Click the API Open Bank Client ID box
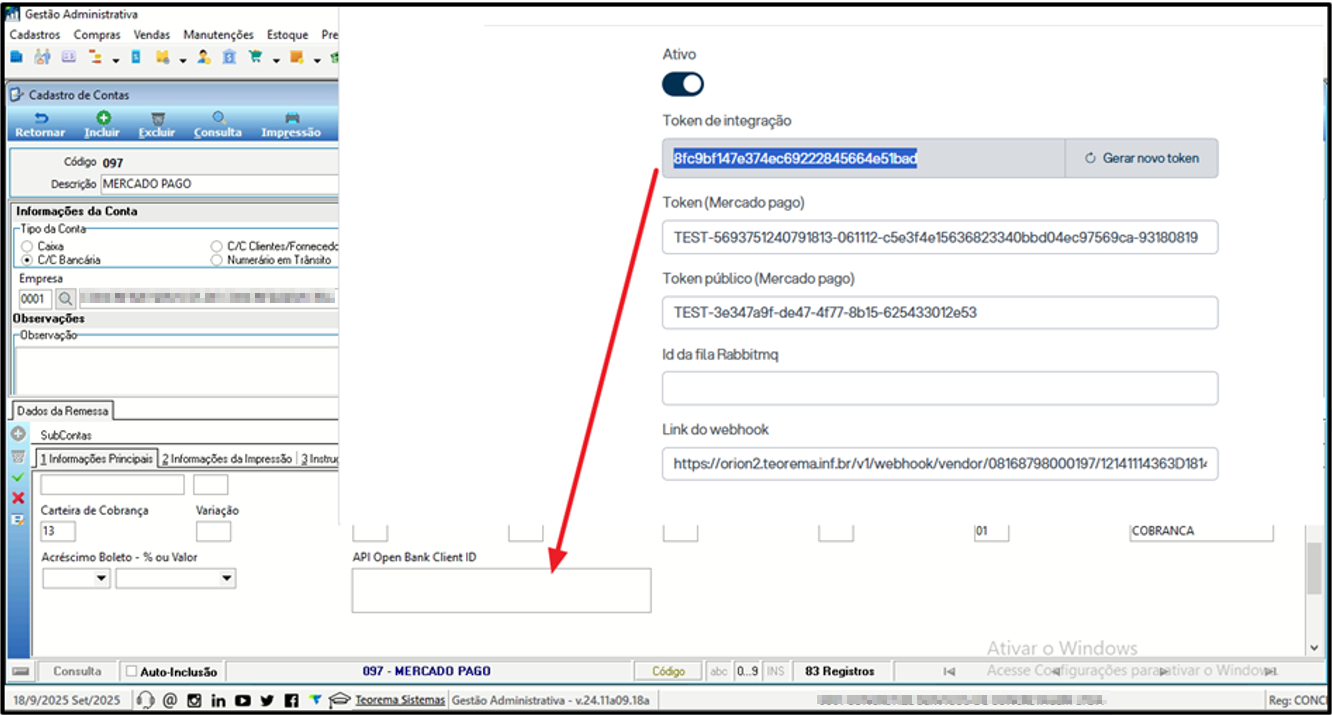 coord(501,590)
